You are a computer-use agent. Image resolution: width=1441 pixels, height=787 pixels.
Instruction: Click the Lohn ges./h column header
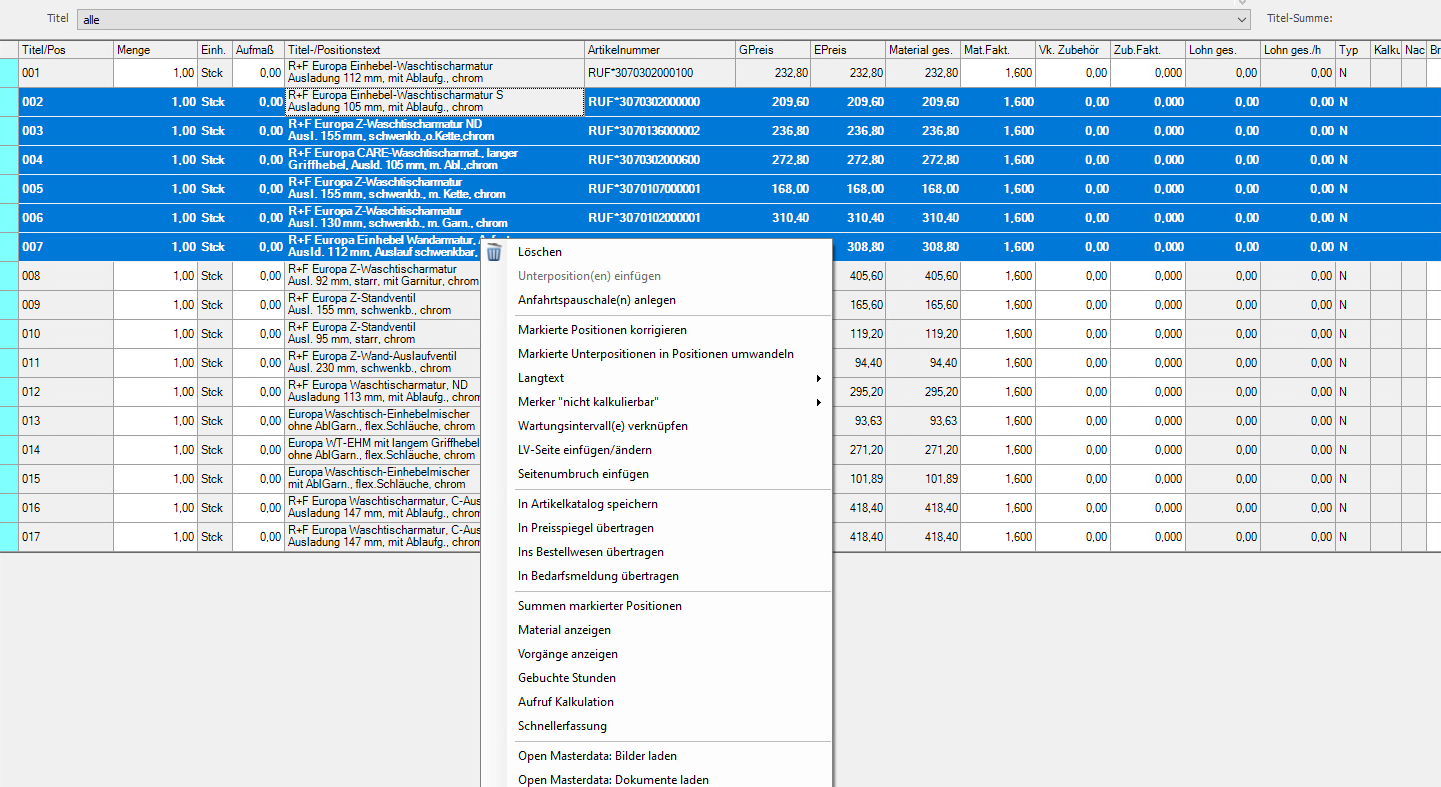(1298, 50)
